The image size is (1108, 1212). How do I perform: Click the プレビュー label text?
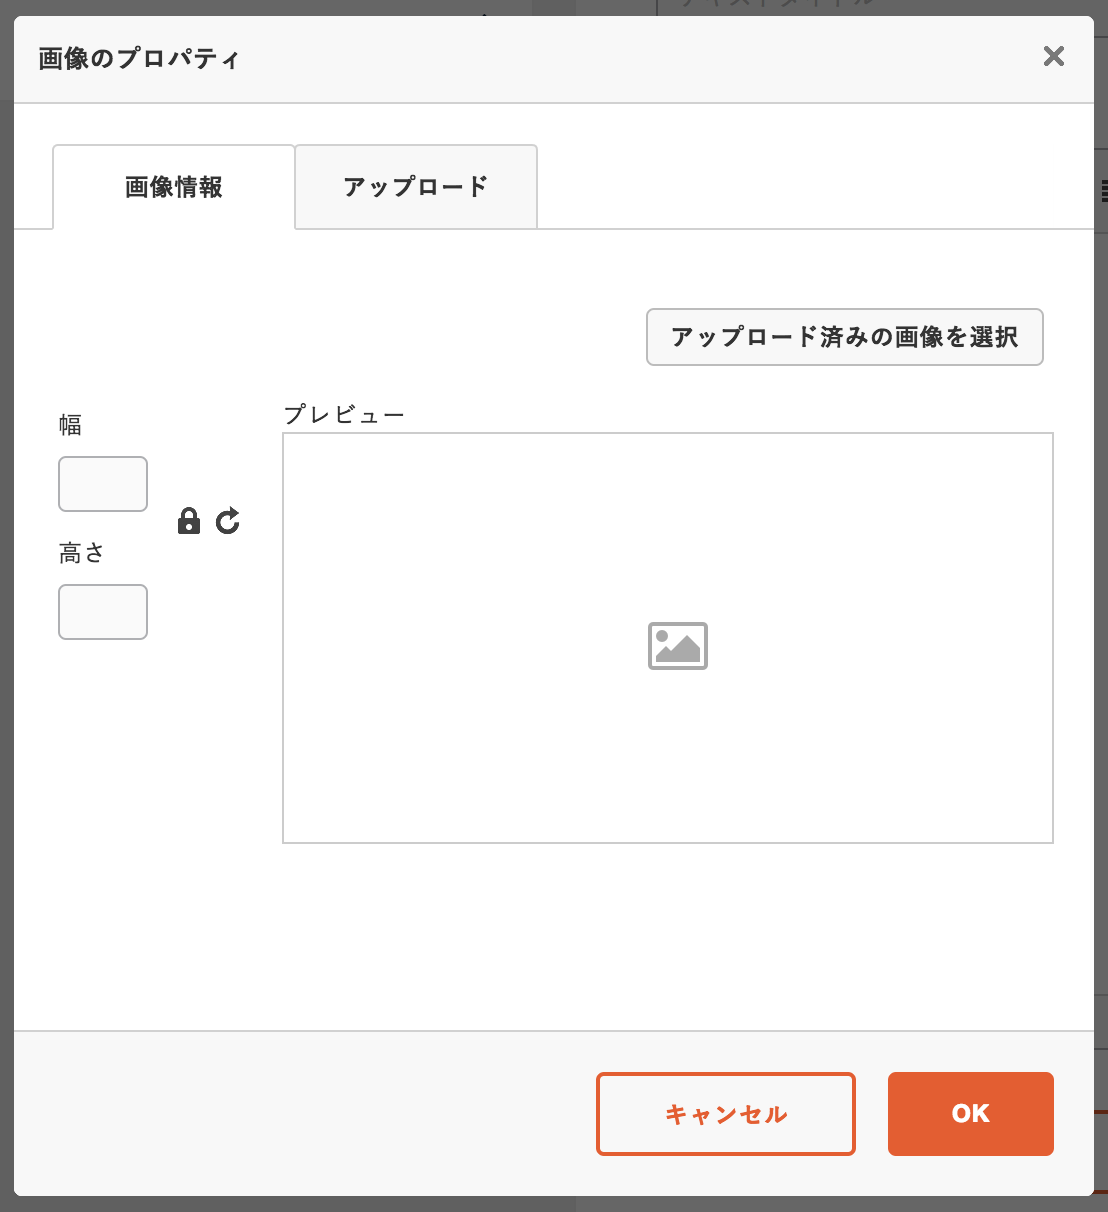(344, 414)
